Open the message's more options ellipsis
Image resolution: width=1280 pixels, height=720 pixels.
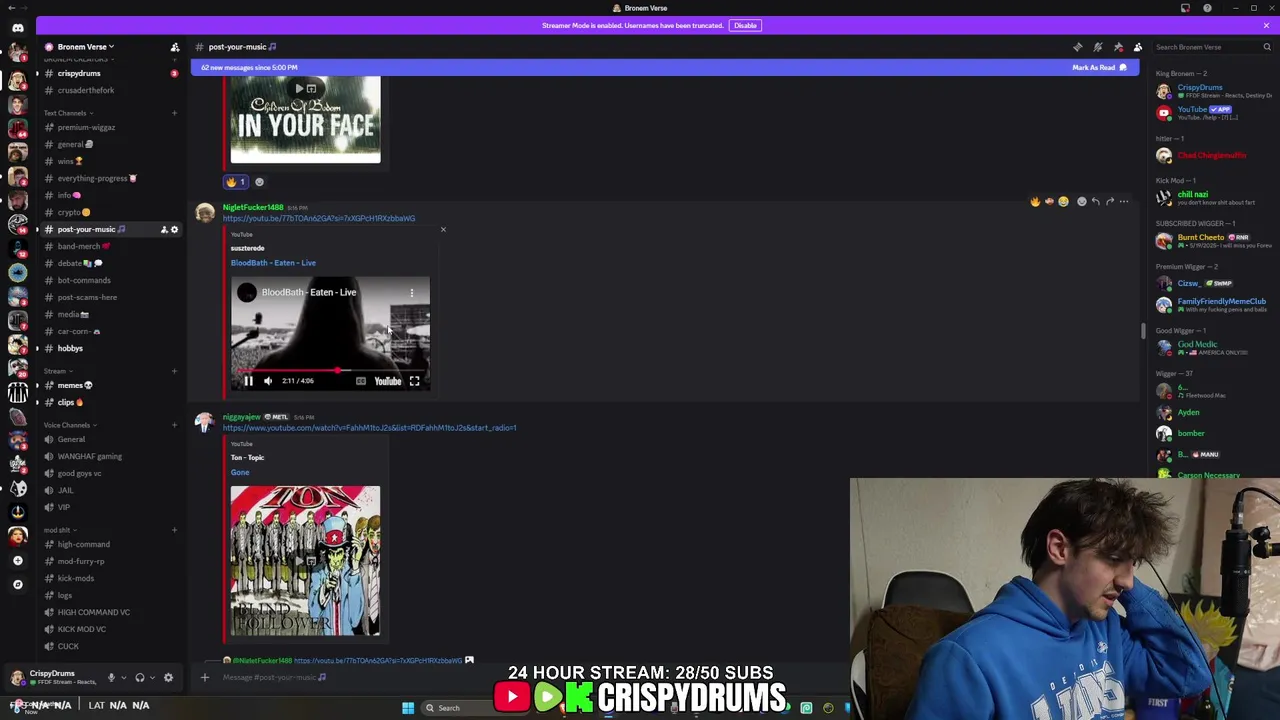1123,202
